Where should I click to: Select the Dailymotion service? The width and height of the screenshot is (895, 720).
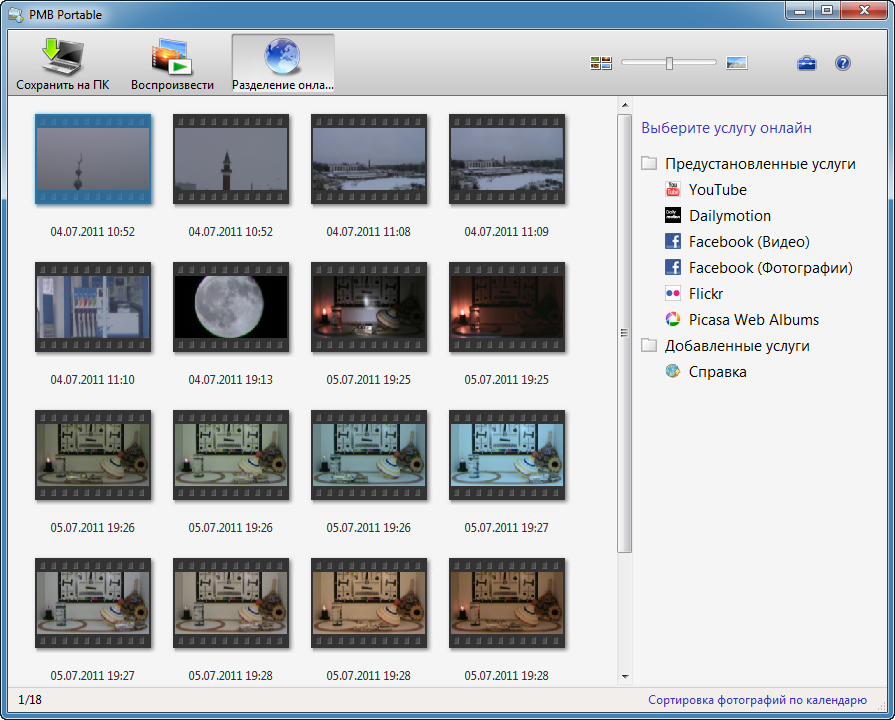(x=729, y=216)
